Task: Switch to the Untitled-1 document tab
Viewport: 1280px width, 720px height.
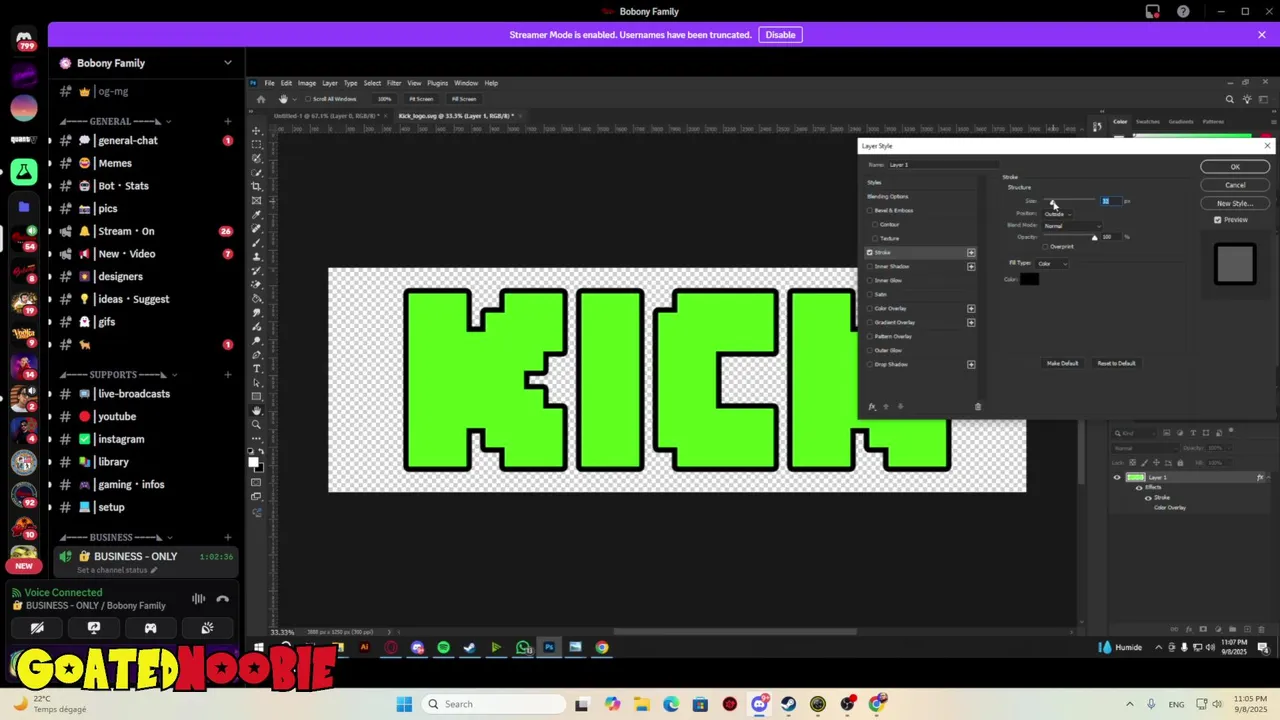Action: point(324,116)
